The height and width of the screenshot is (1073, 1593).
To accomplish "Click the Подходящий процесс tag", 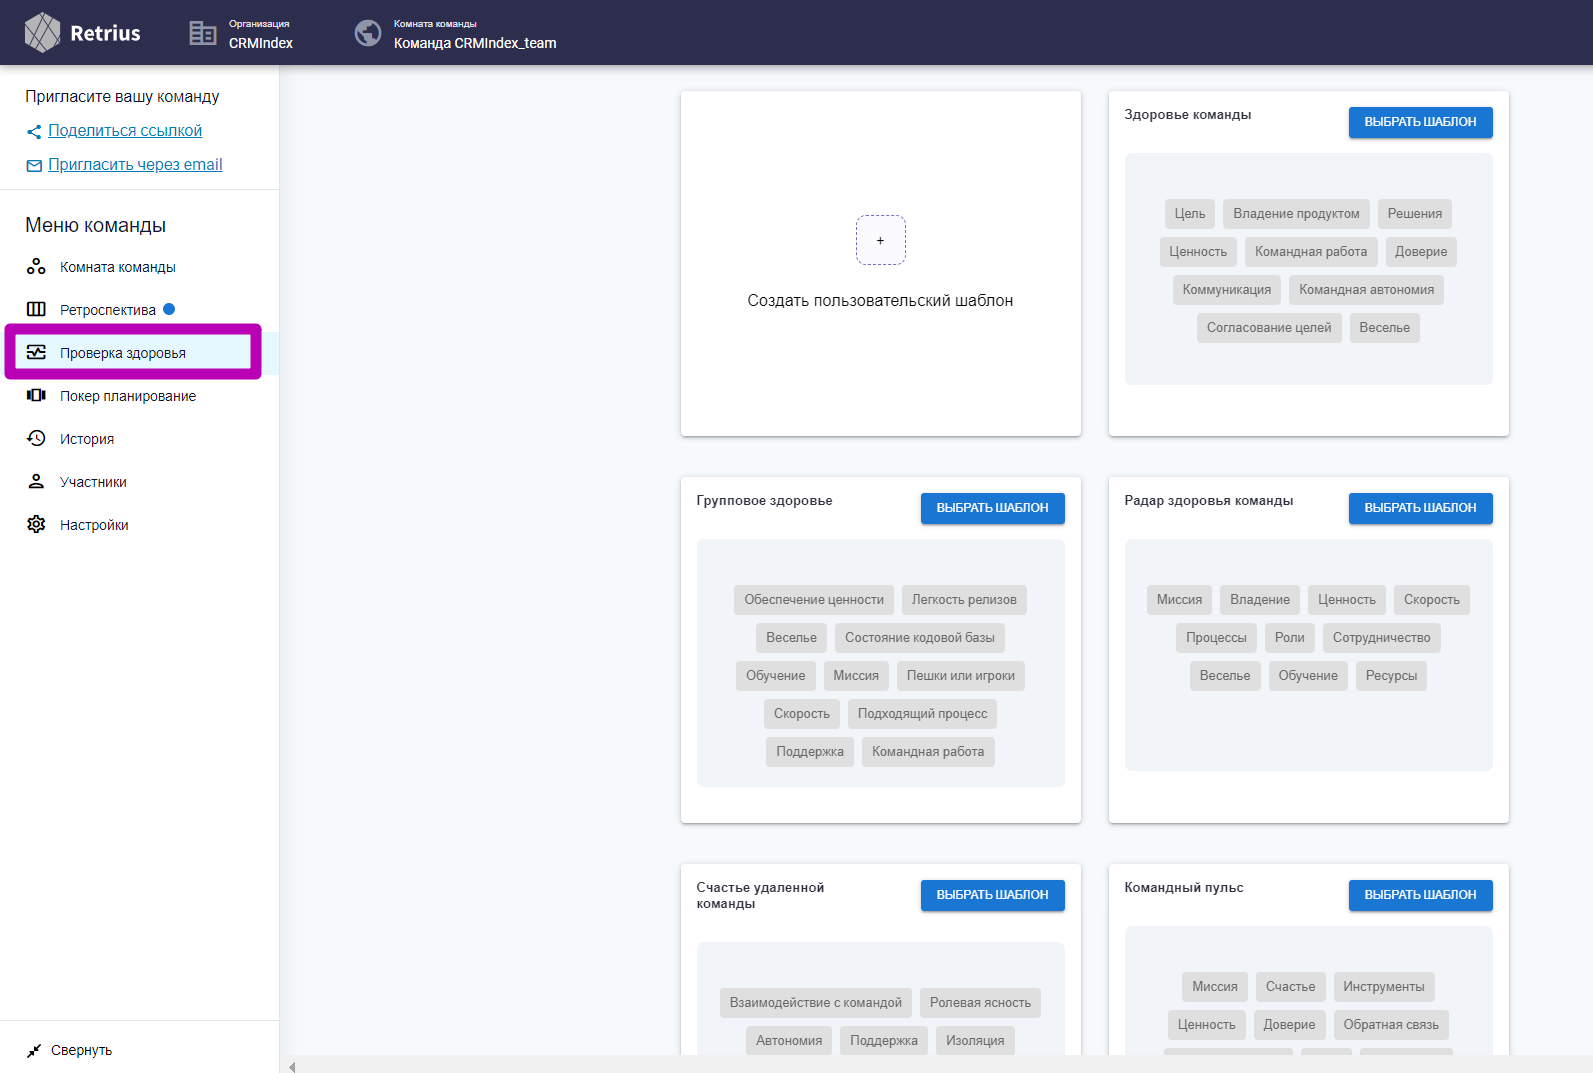I will pos(922,714).
